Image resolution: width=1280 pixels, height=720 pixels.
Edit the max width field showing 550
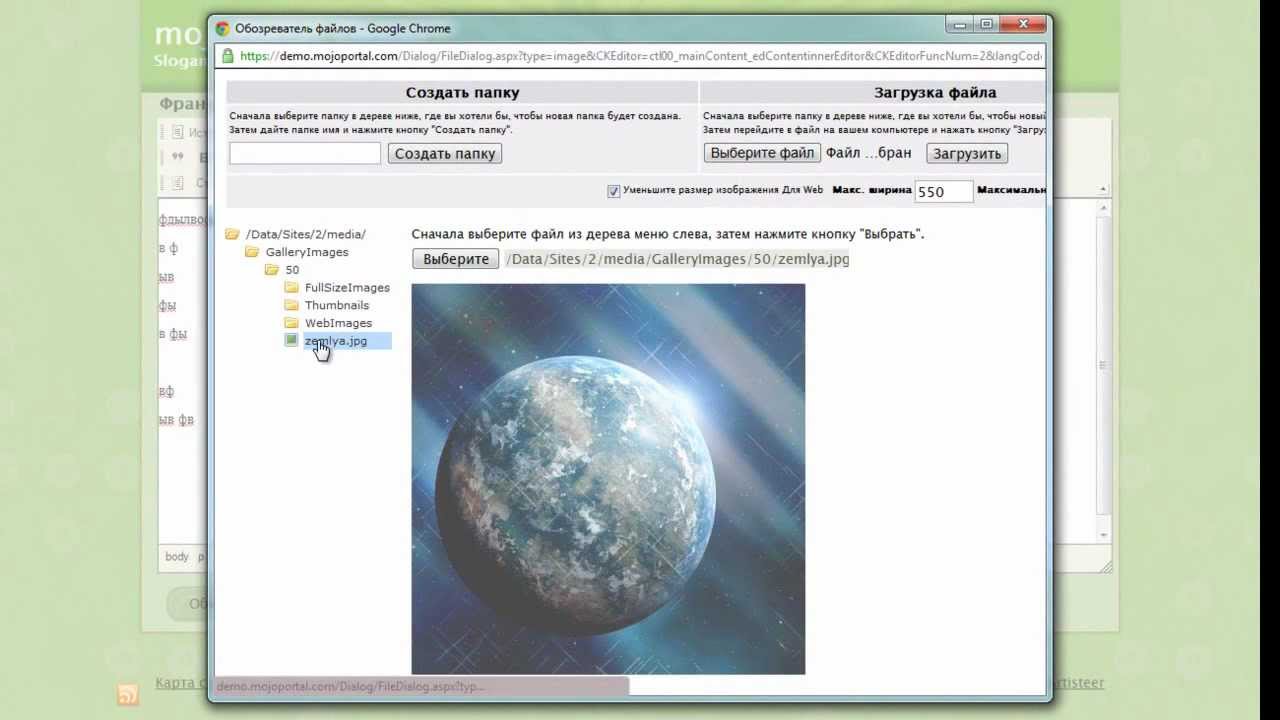tap(944, 191)
